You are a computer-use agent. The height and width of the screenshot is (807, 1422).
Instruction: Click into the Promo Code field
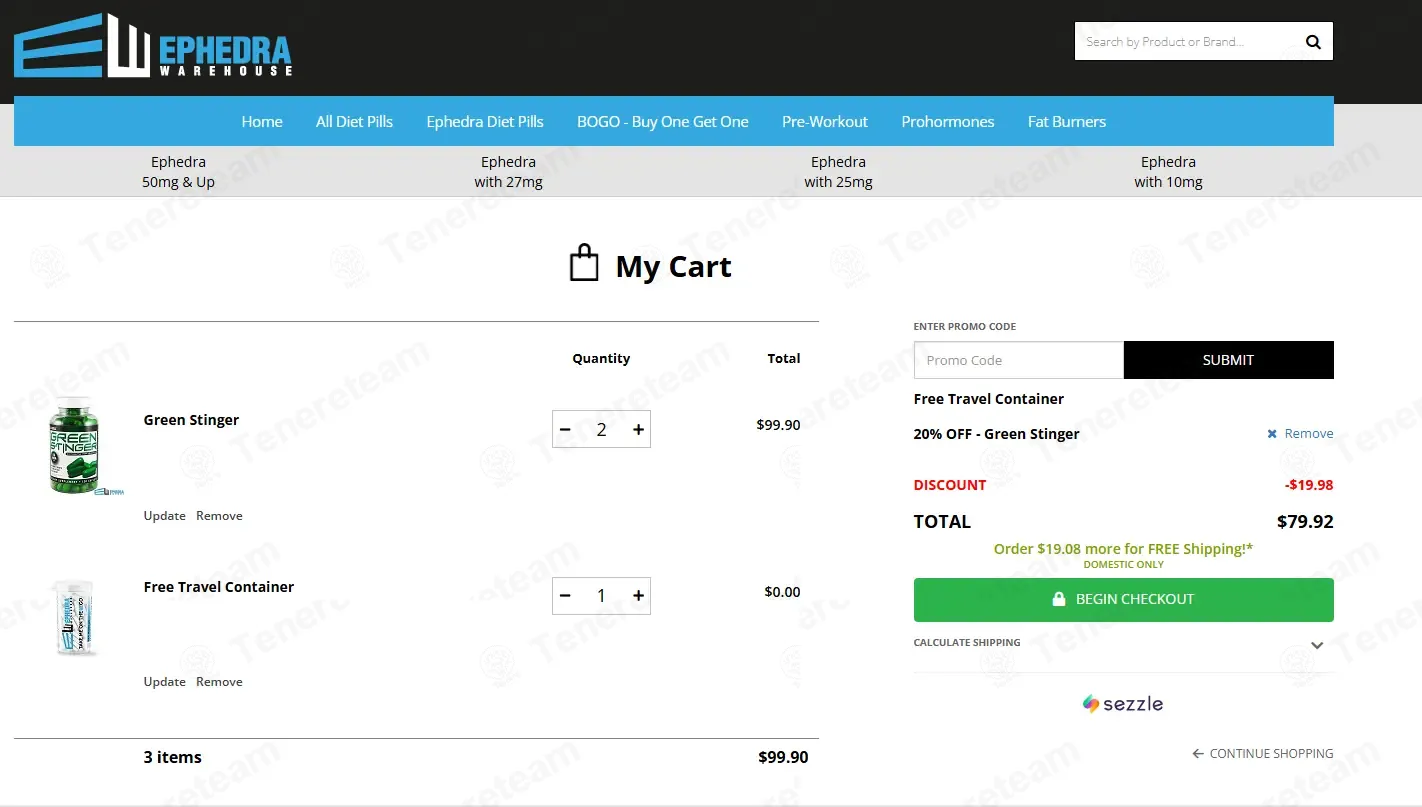[x=1018, y=361]
